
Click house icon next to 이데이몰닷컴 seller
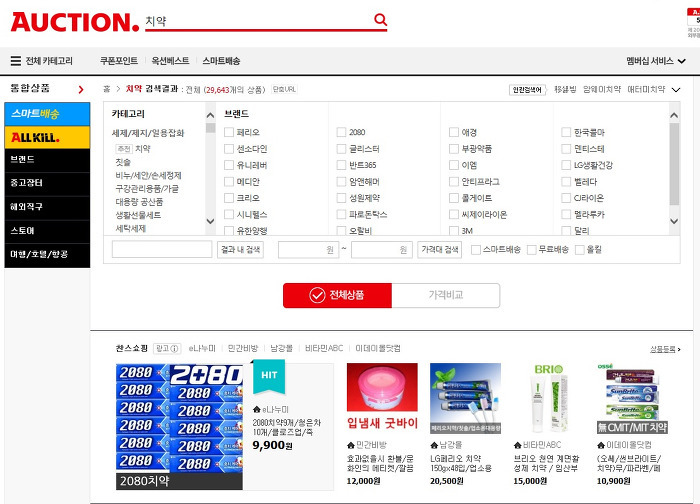coord(601,445)
